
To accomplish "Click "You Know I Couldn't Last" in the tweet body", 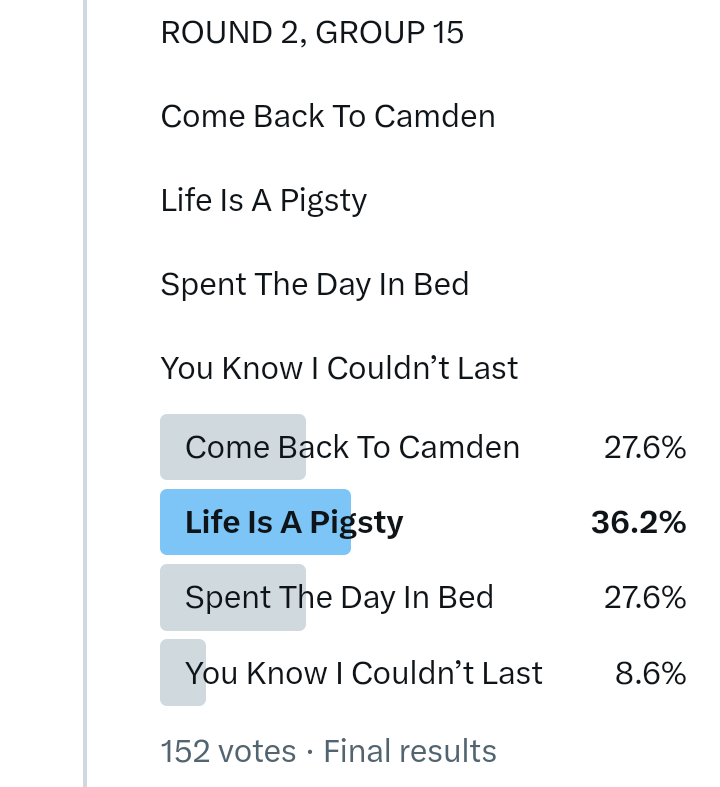I will coord(339,369).
